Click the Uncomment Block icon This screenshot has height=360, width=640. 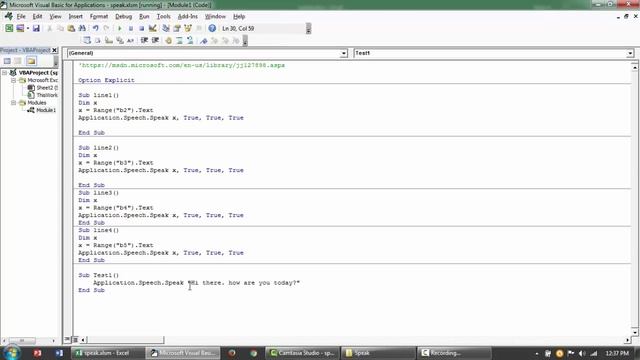pyautogui.click(x=190, y=40)
